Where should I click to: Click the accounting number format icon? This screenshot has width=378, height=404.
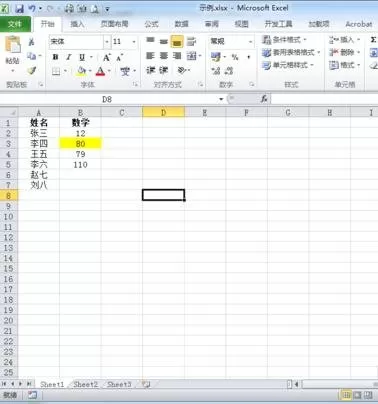click(216, 57)
